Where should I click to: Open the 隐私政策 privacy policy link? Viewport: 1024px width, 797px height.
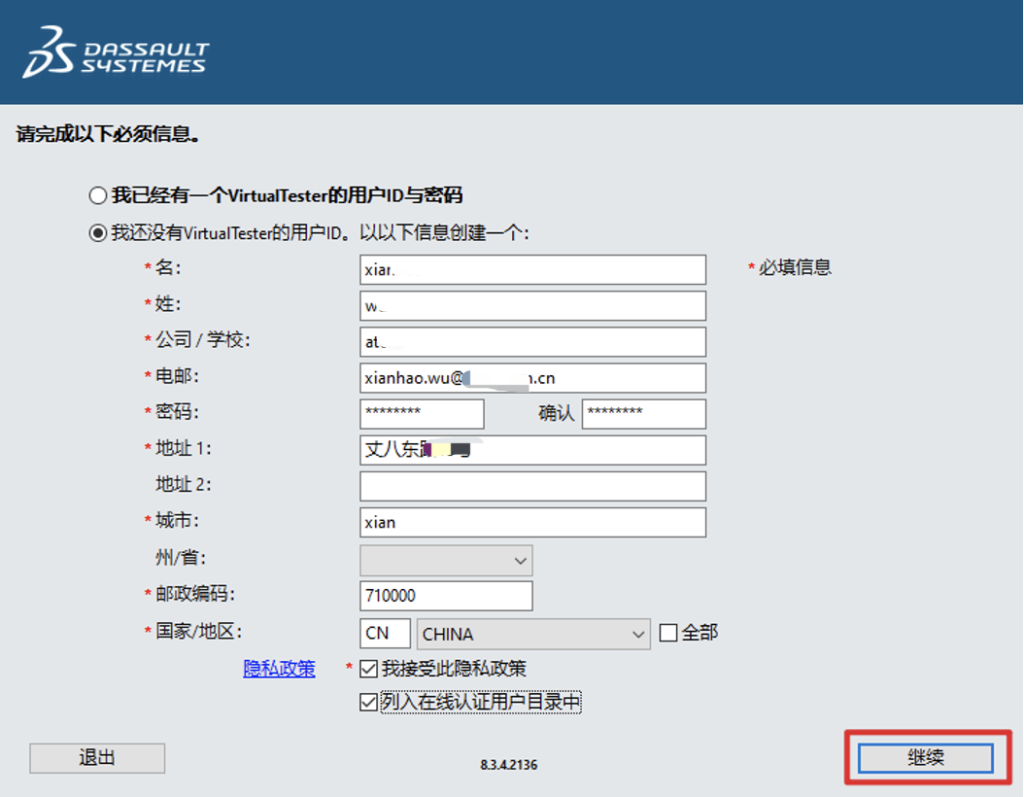click(x=279, y=669)
